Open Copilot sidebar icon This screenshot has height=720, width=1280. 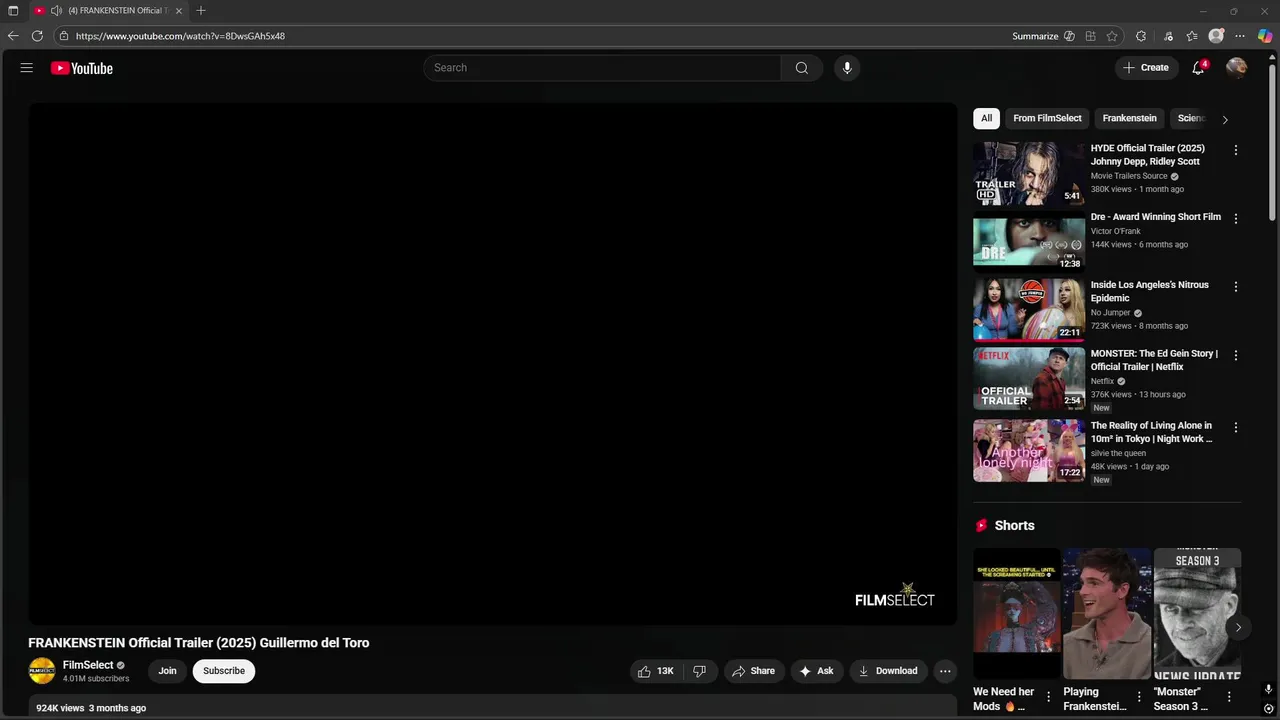1265,36
